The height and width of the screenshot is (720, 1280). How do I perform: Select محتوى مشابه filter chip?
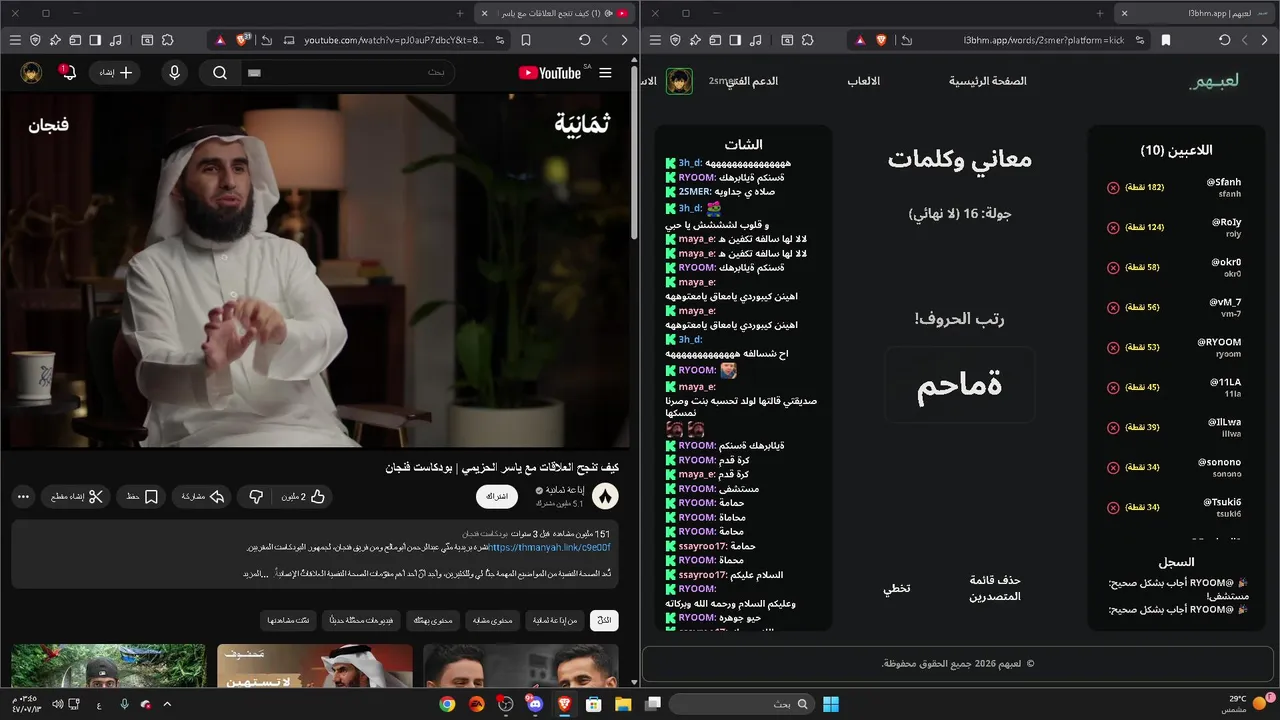click(x=492, y=621)
